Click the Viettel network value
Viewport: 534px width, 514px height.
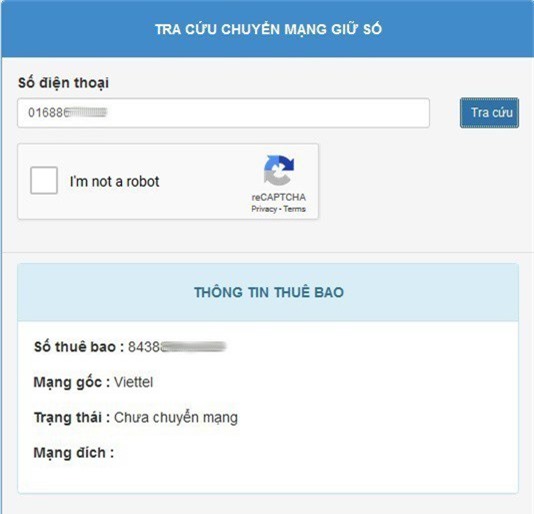pyautogui.click(x=133, y=382)
